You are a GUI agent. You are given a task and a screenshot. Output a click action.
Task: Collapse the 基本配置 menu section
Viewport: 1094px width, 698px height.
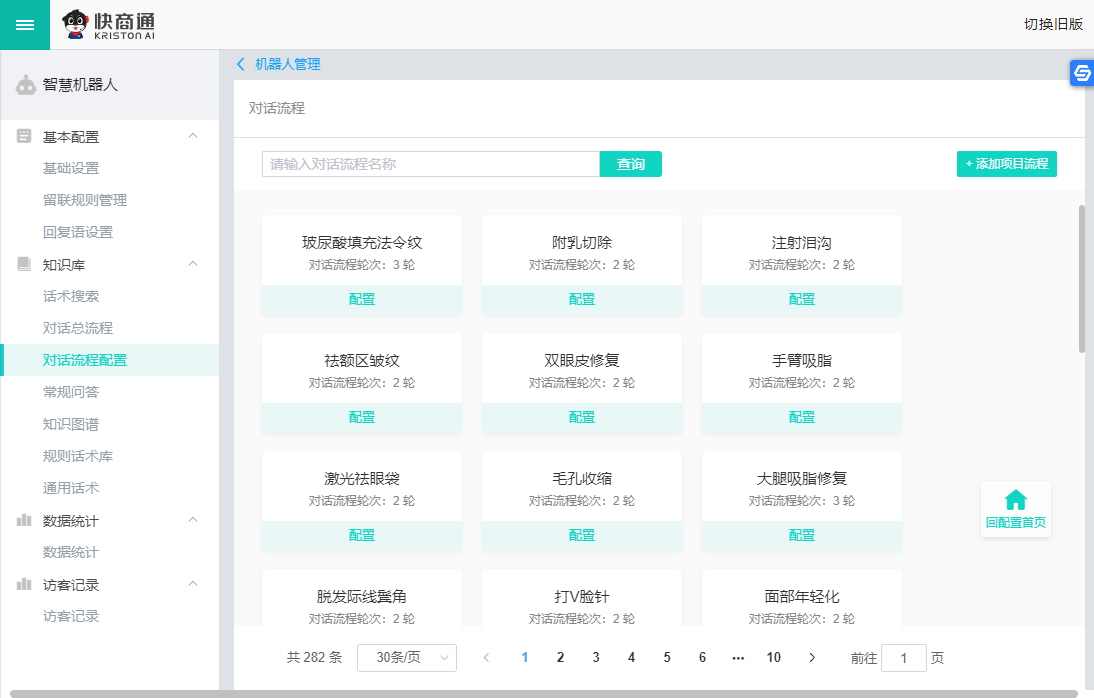point(193,136)
